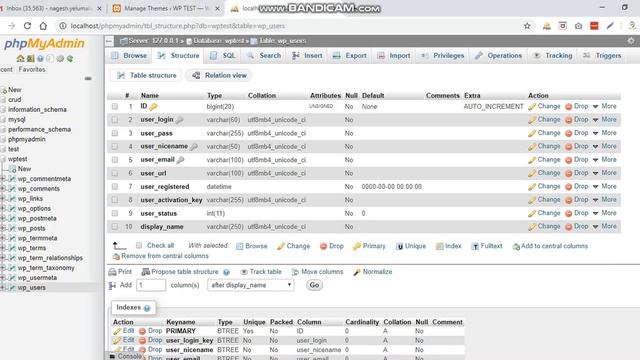
Task: Tick the Check all checkbox
Action: 139,246
